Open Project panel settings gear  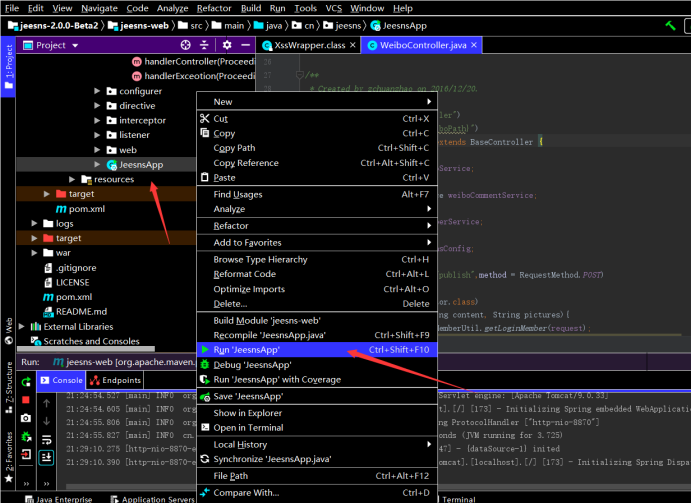click(x=227, y=45)
